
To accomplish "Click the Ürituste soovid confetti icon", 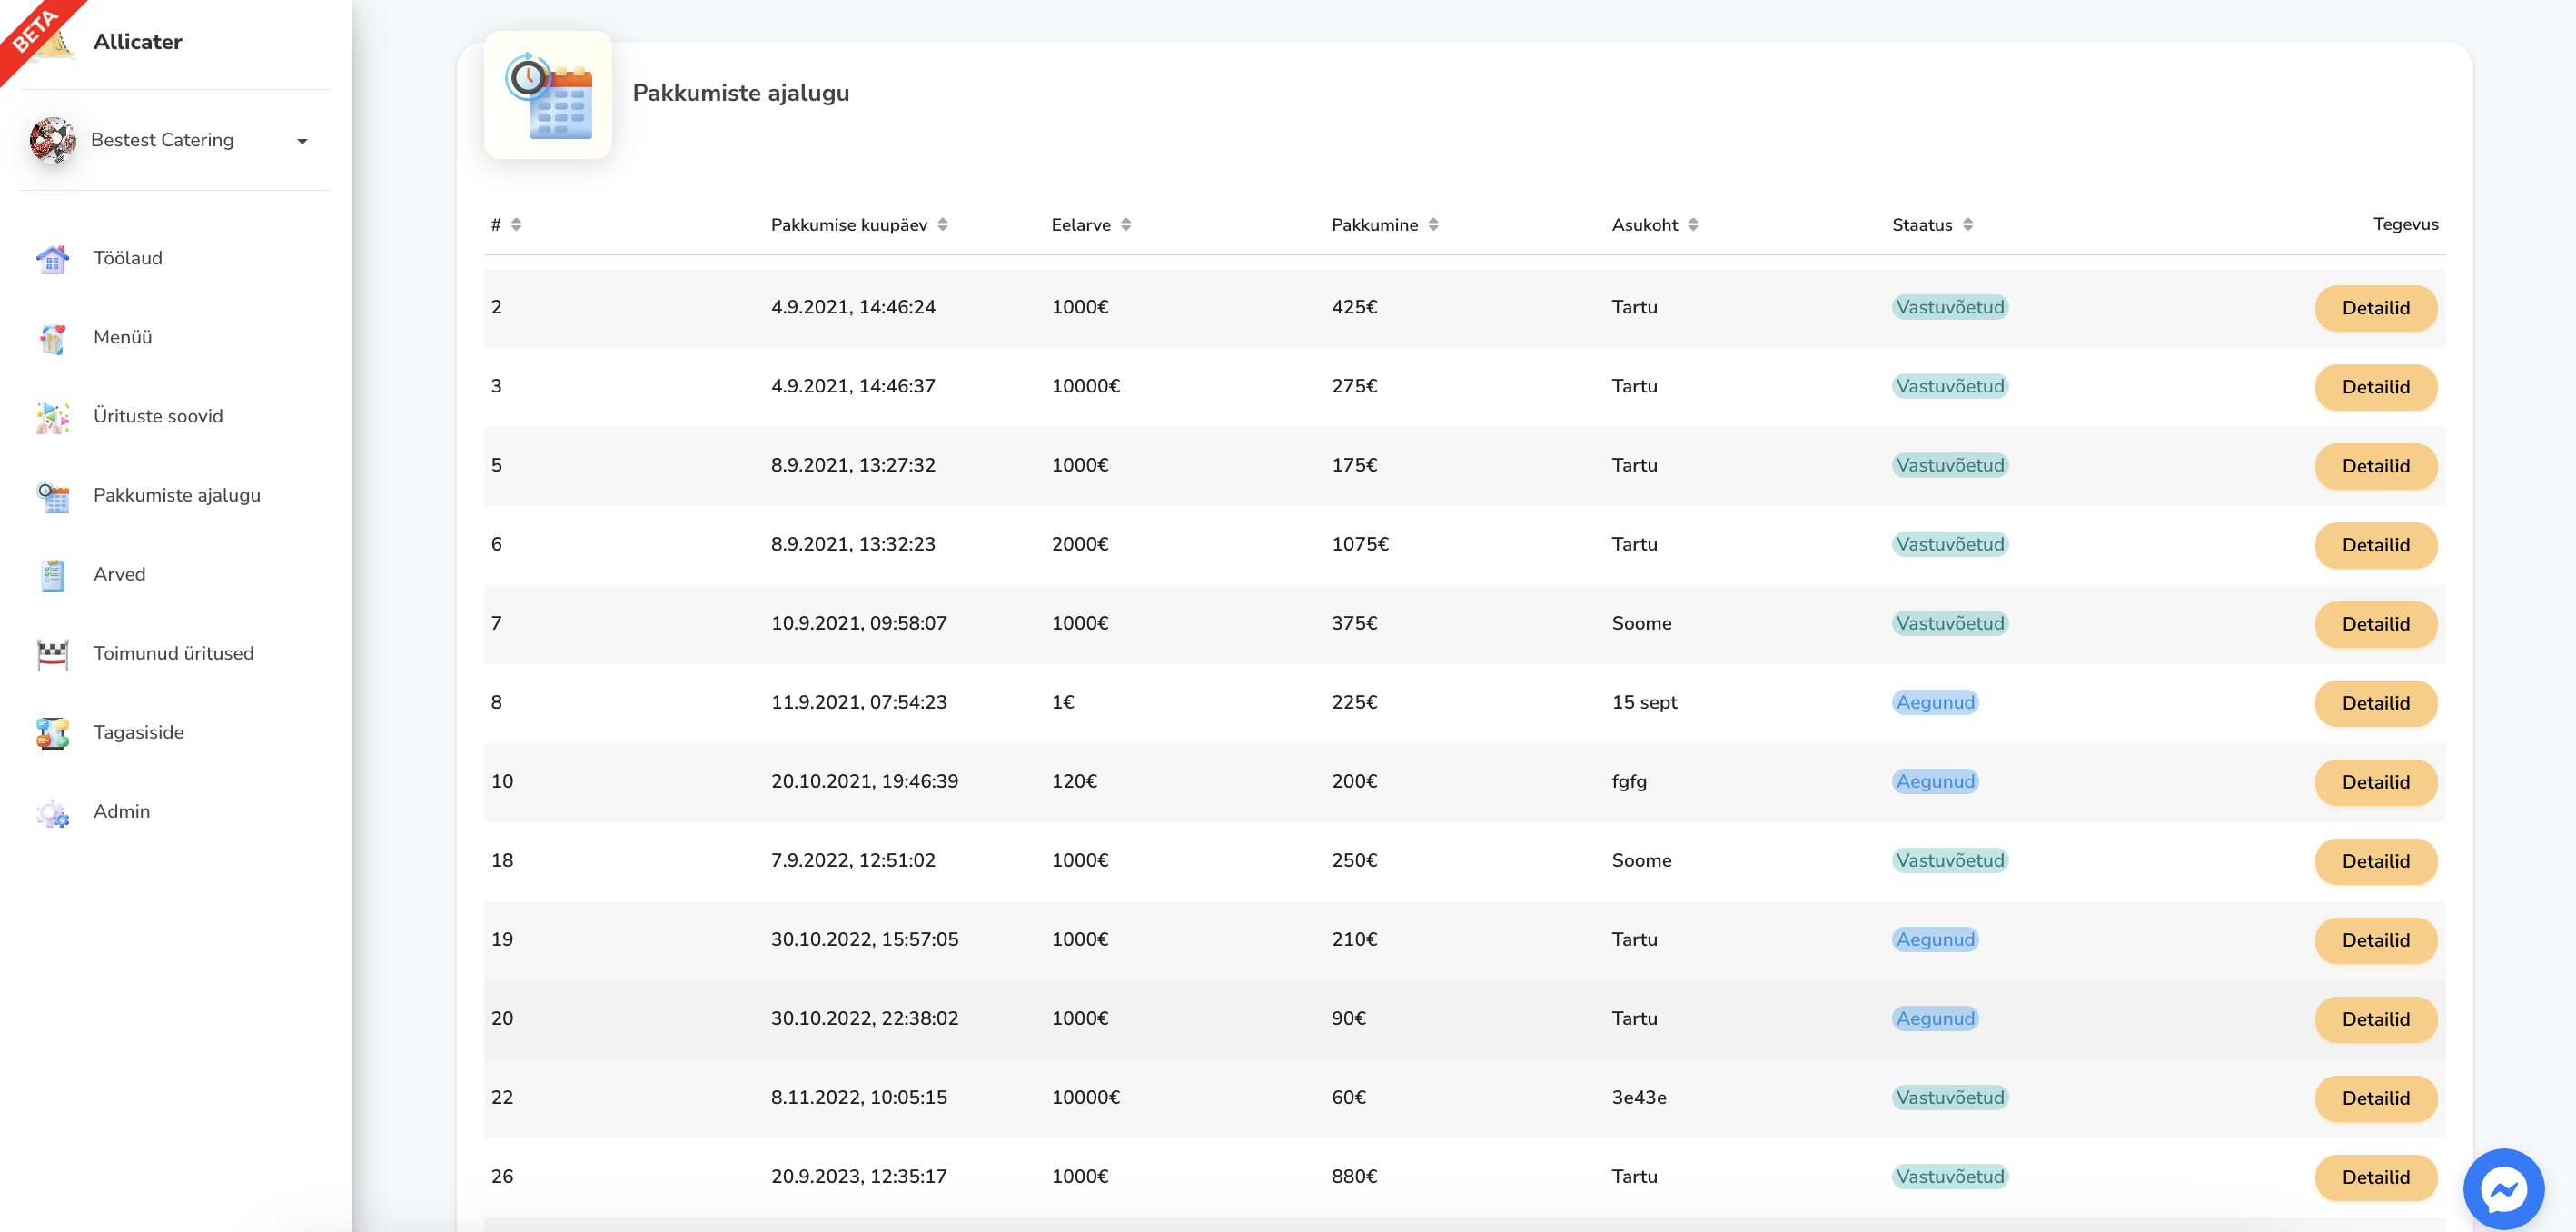I will [x=52, y=417].
